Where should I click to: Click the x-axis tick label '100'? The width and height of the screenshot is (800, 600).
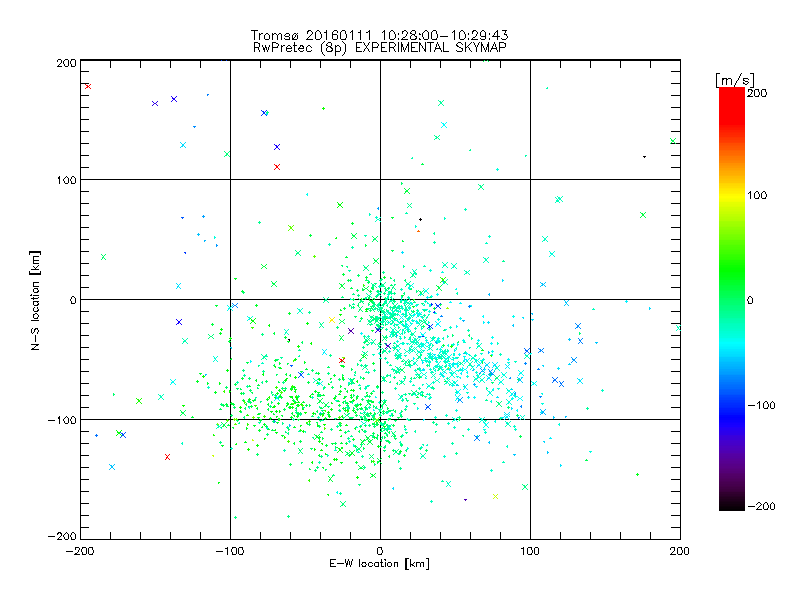coord(530,551)
